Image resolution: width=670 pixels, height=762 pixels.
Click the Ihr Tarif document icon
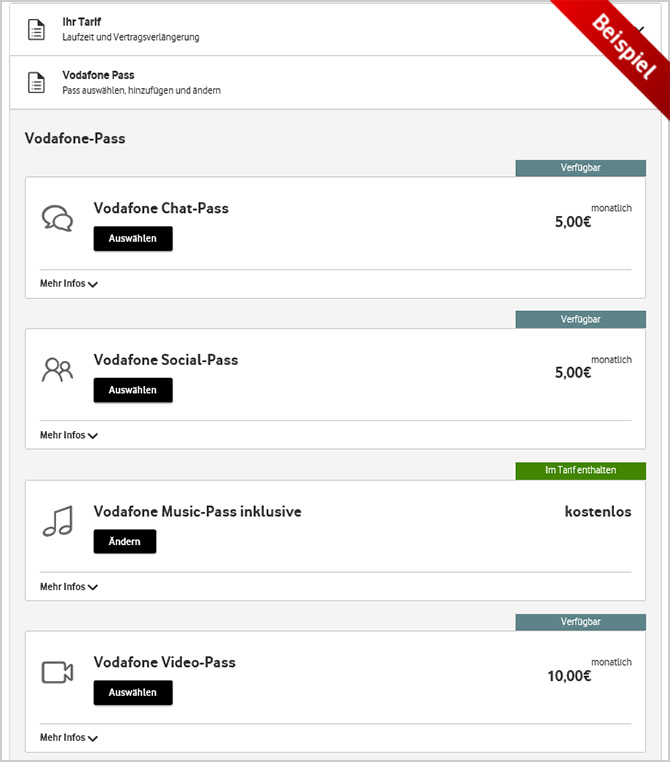(36, 29)
